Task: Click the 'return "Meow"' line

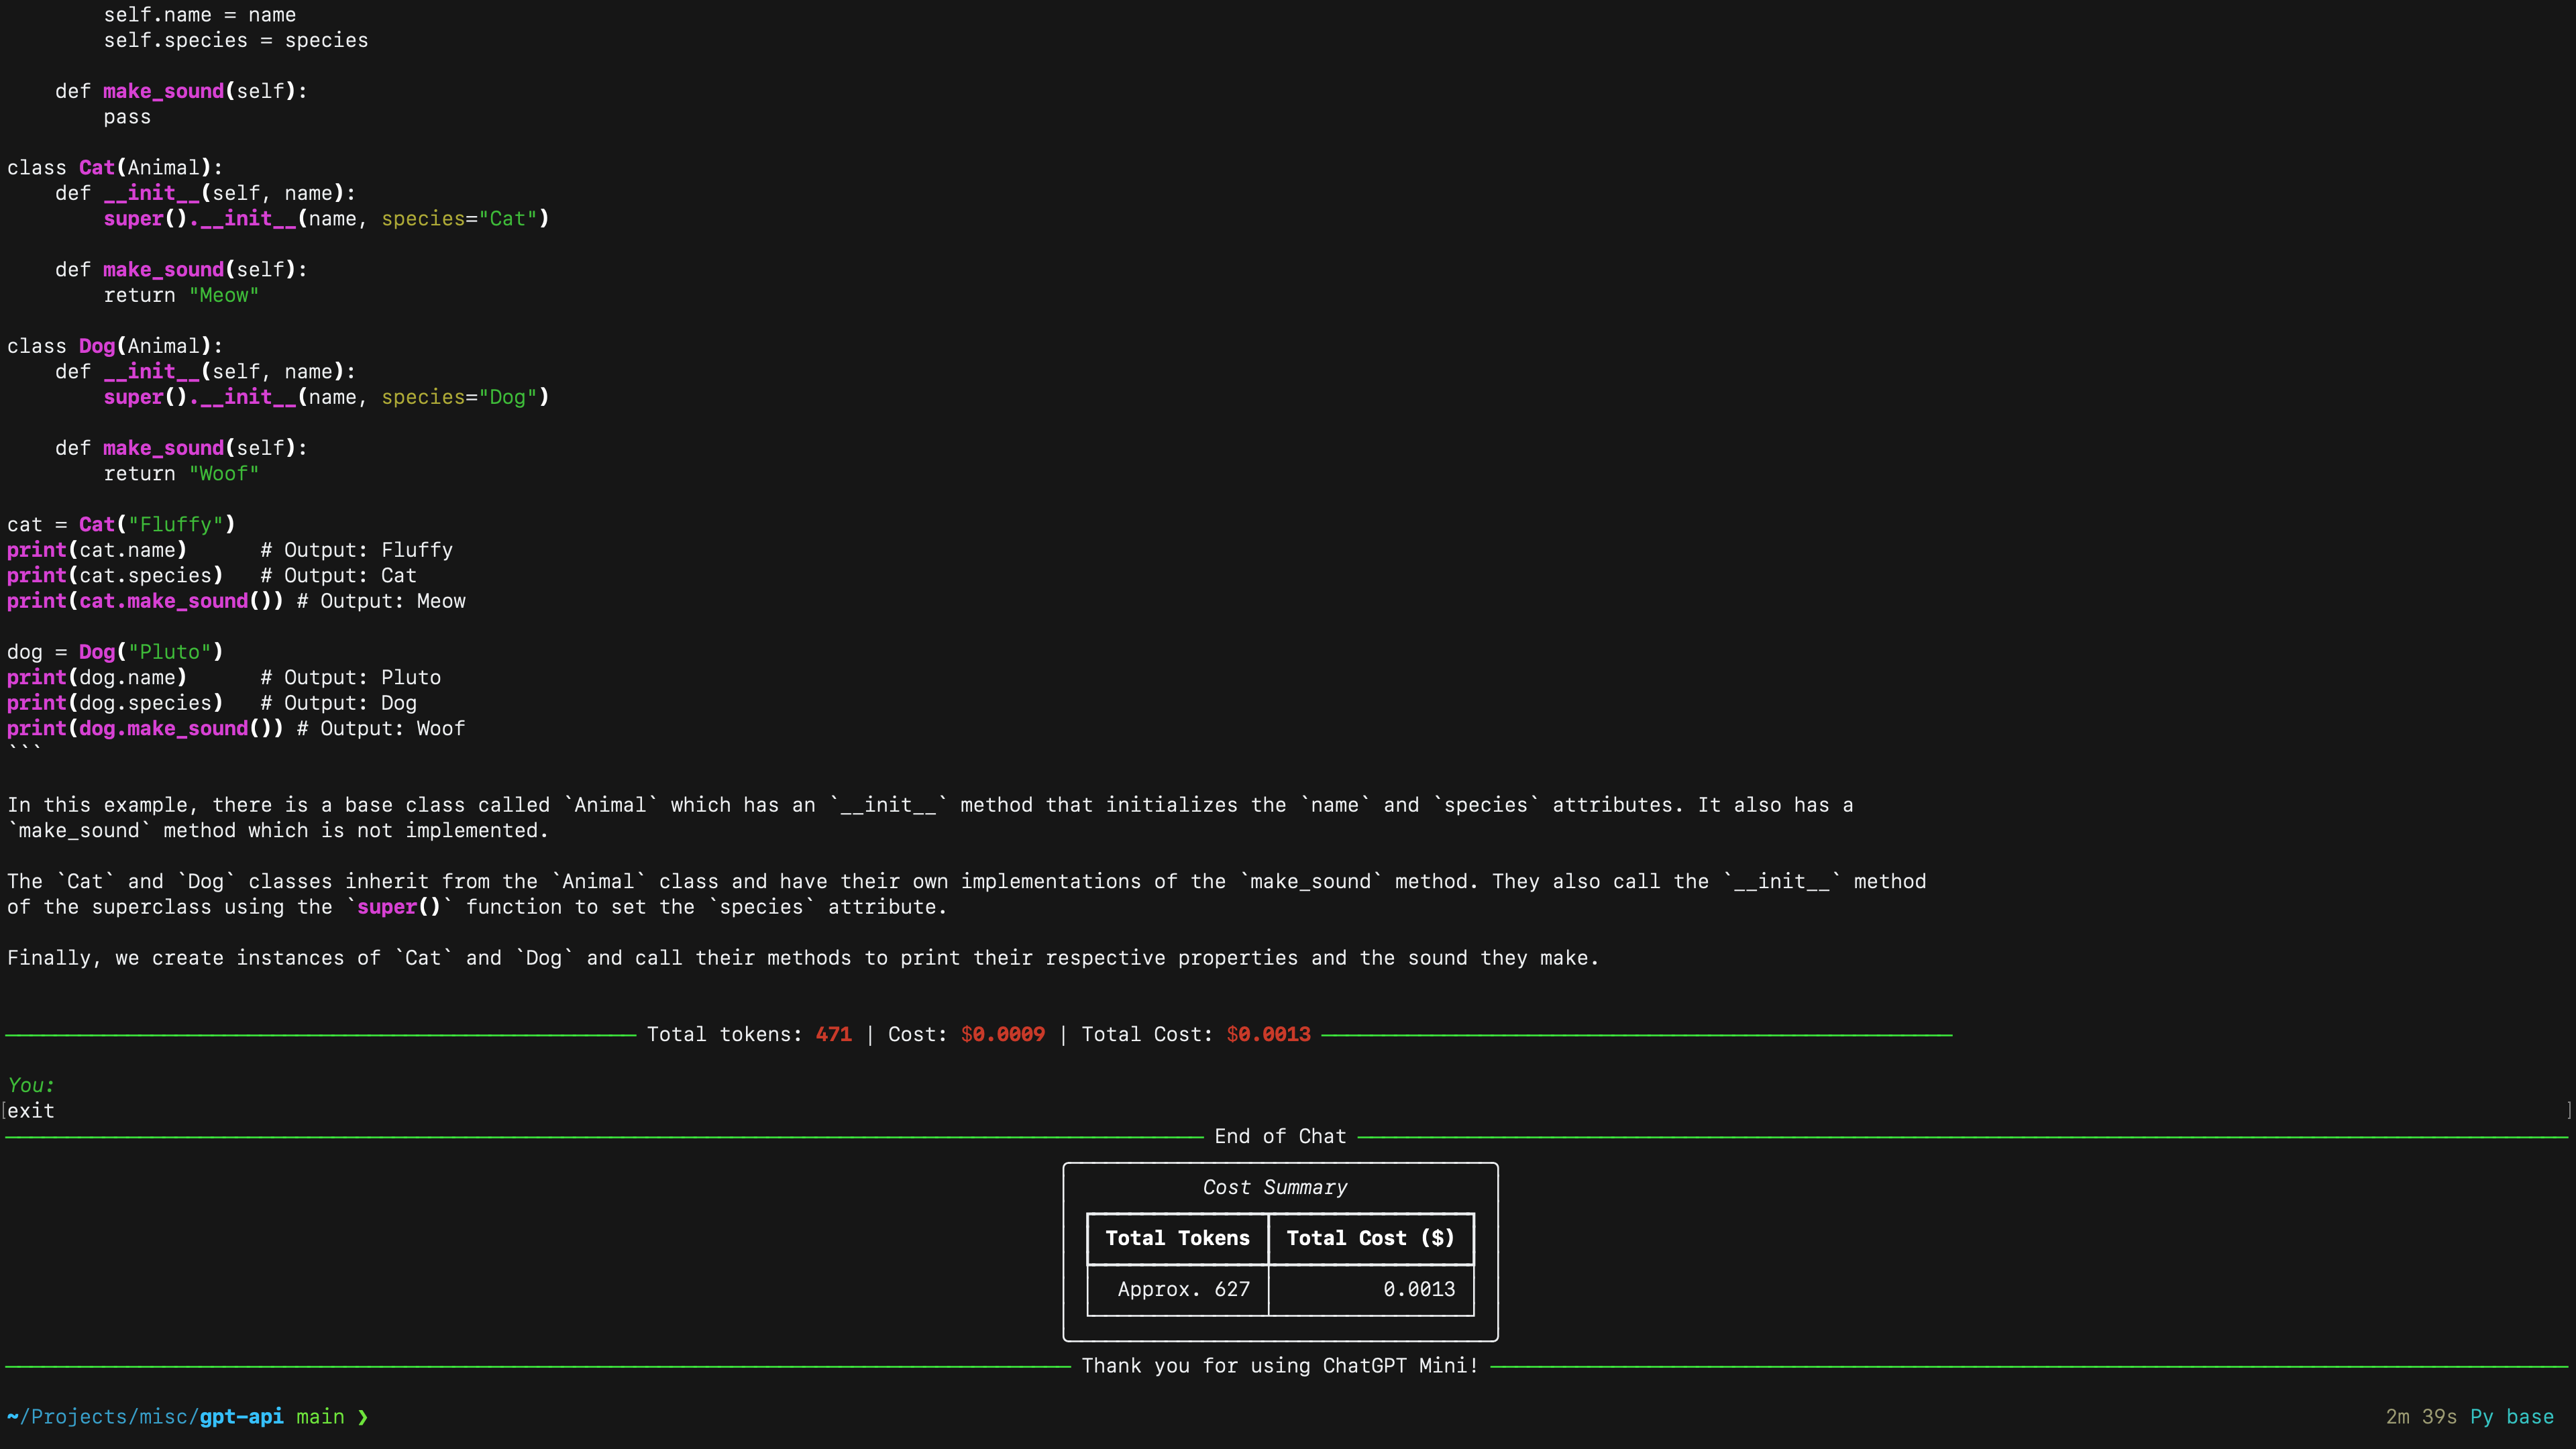Action: tap(181, 295)
